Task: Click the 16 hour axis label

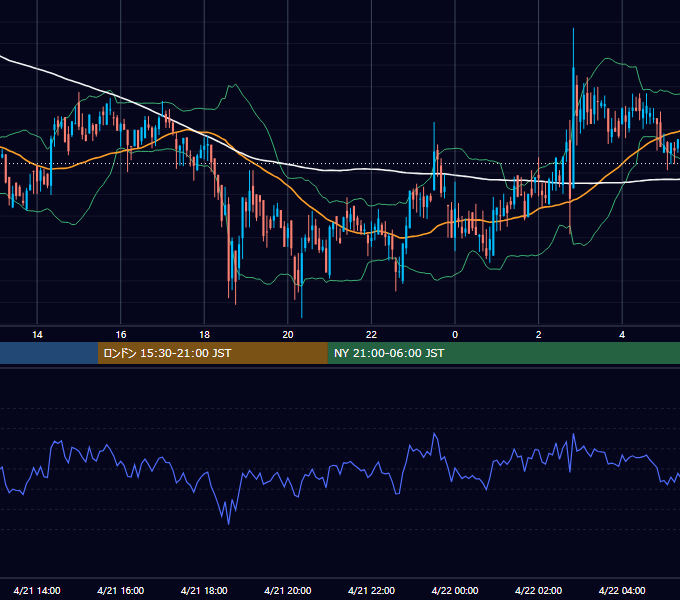Action: pos(121,335)
